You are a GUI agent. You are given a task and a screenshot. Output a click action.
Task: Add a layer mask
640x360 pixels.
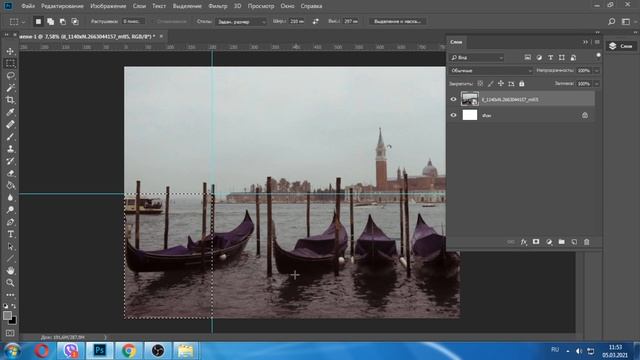pyautogui.click(x=536, y=242)
